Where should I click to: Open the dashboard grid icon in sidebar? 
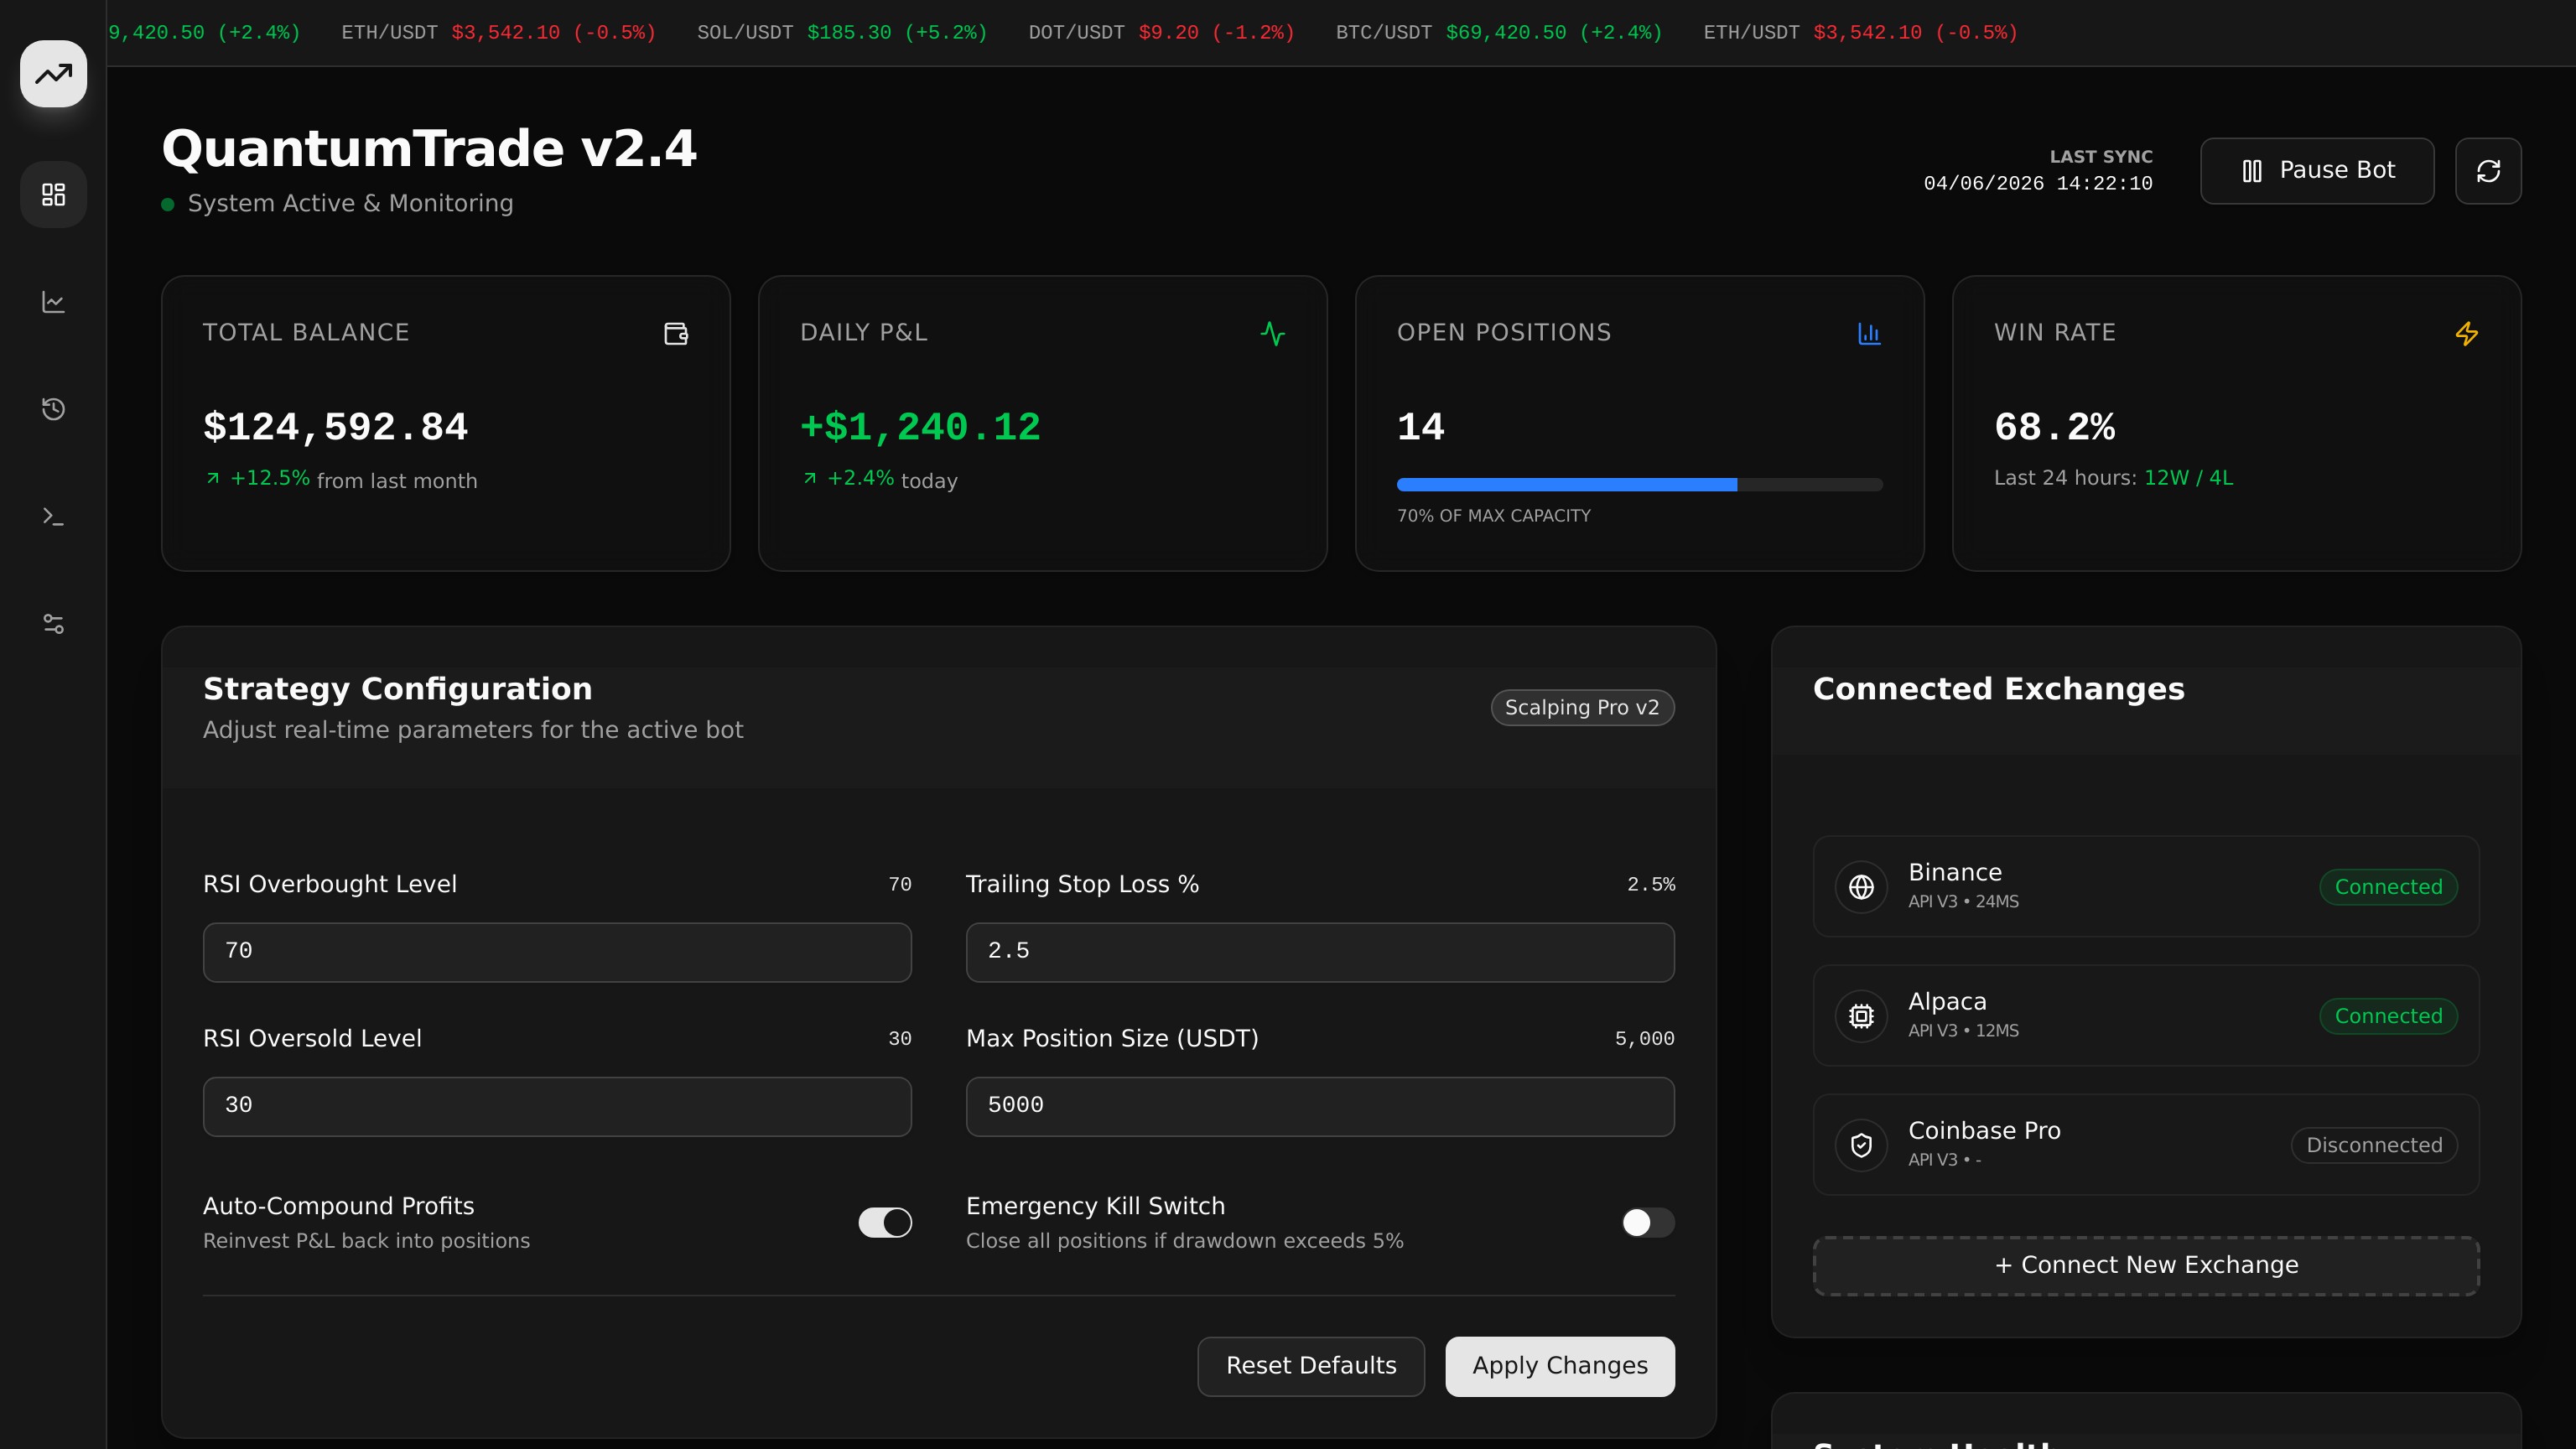pos(53,194)
